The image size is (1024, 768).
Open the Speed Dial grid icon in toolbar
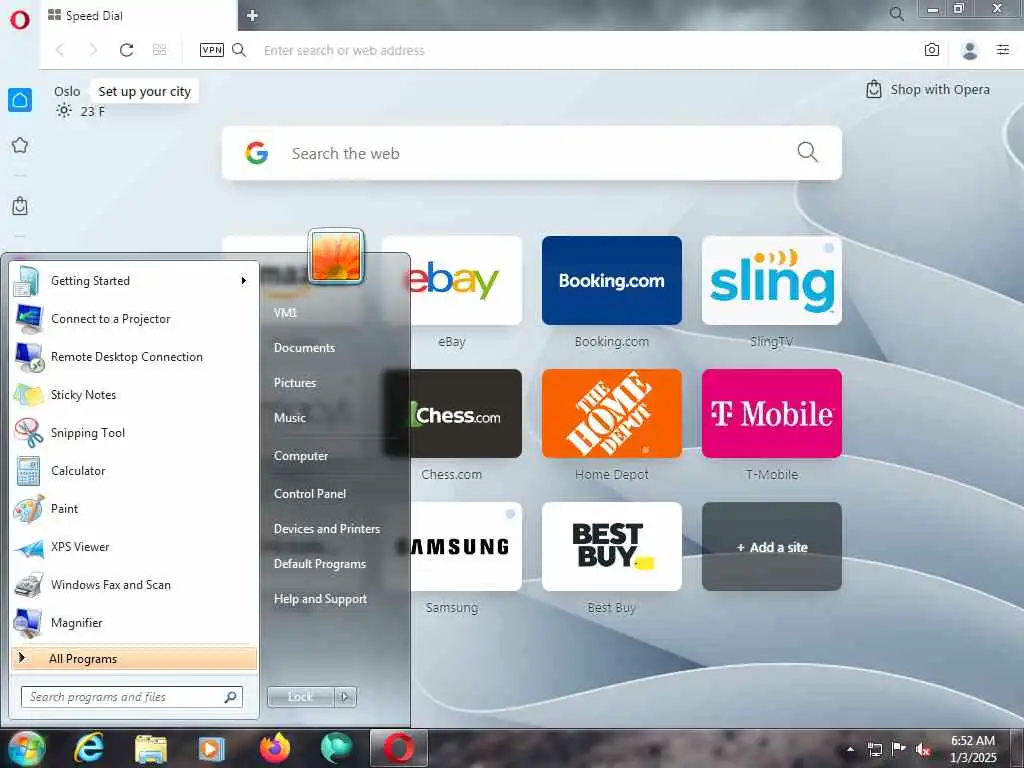[x=159, y=50]
